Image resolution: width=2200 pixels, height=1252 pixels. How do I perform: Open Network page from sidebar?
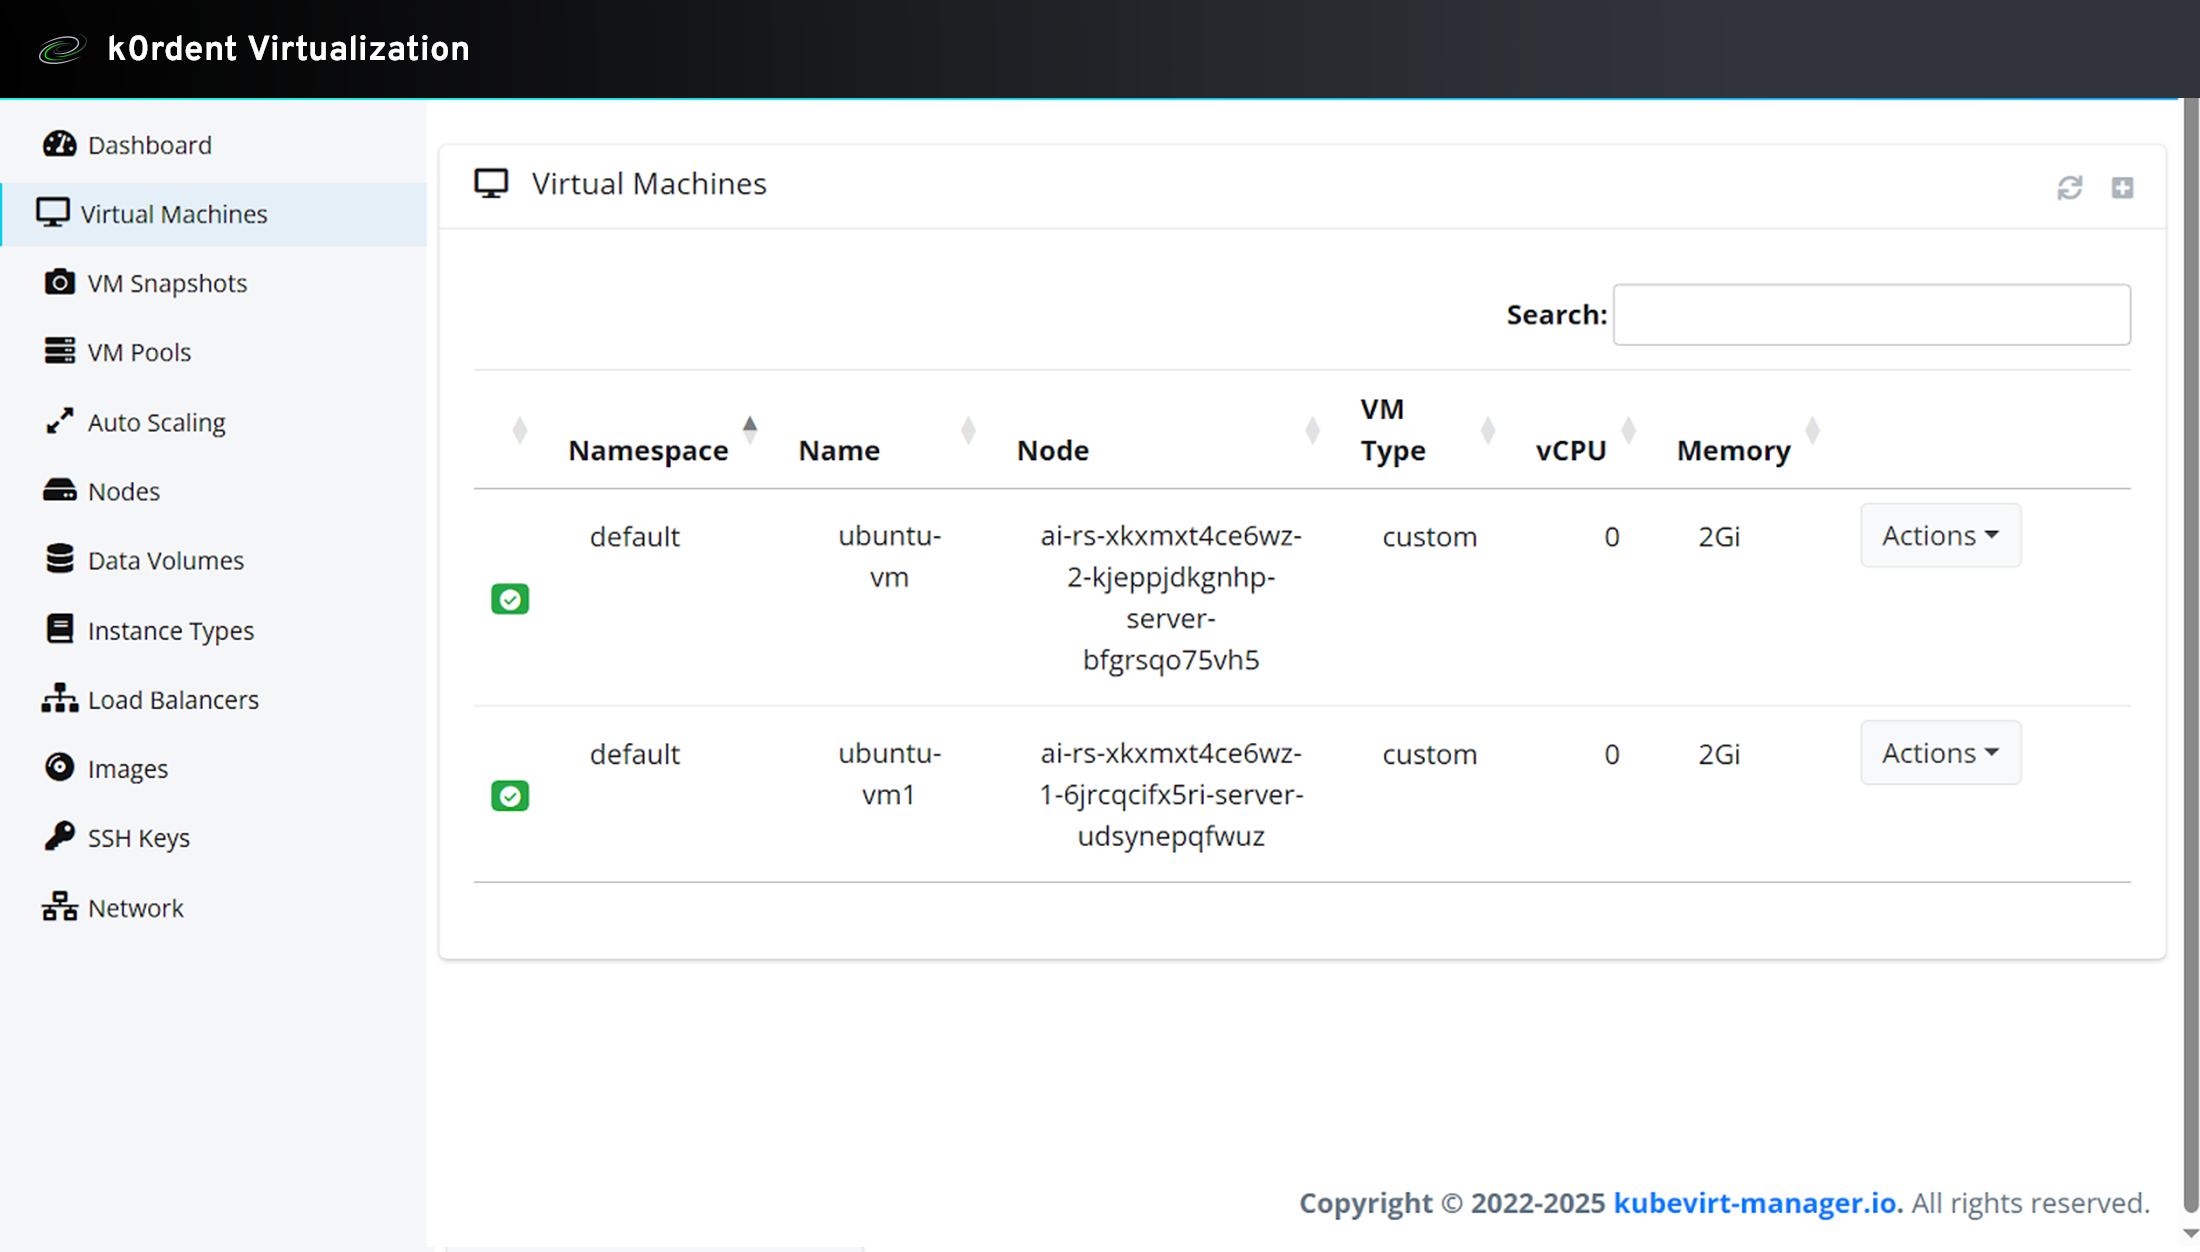(x=135, y=907)
